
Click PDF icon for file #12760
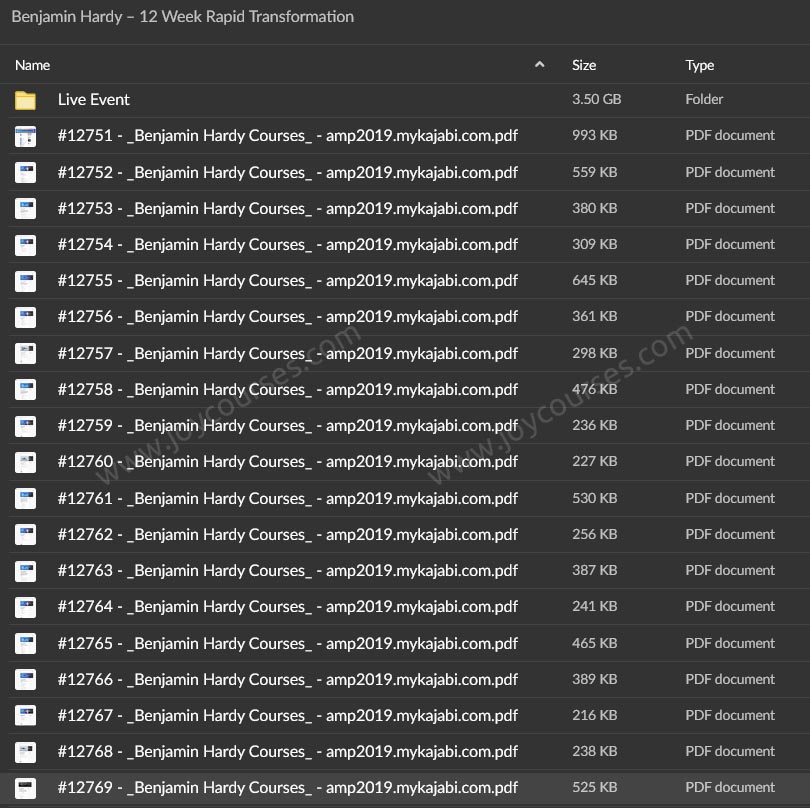click(x=25, y=462)
